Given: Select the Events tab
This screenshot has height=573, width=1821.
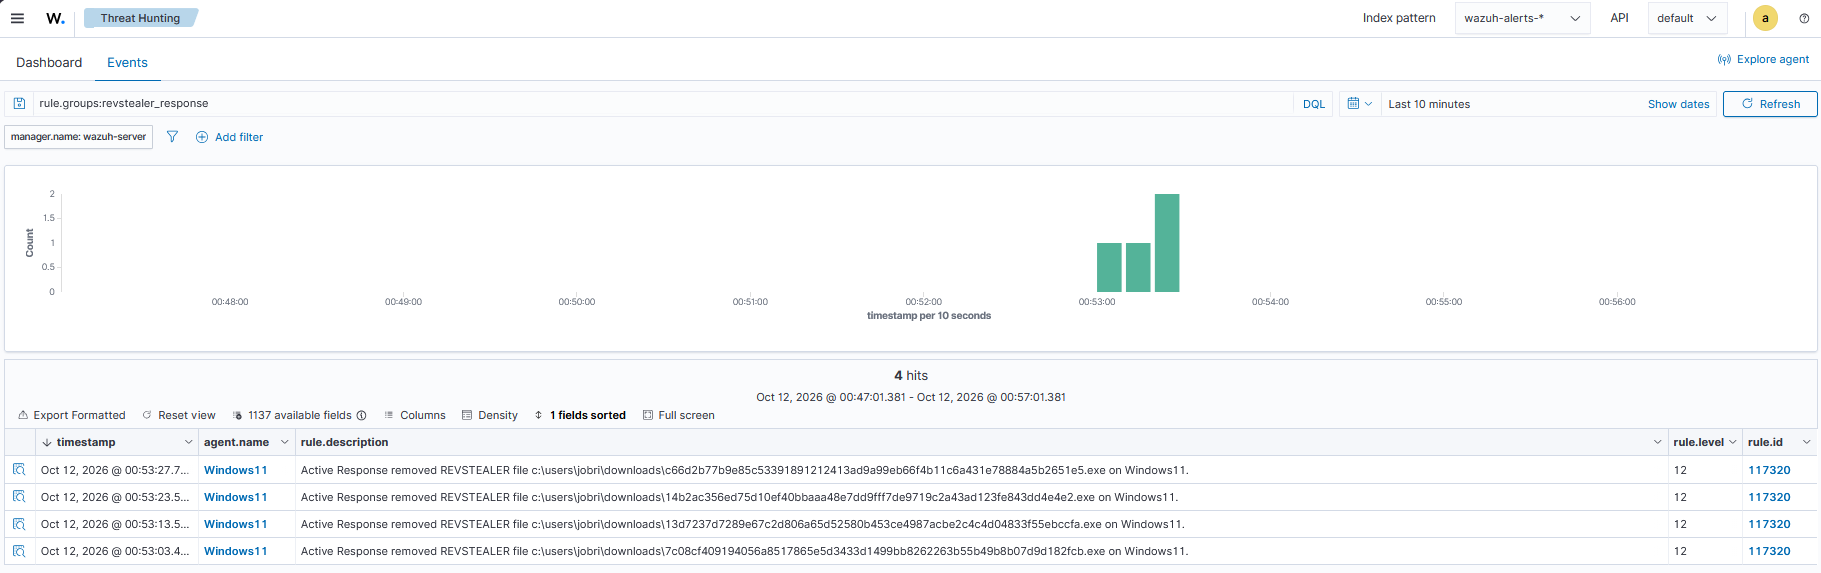Looking at the screenshot, I should 127,62.
